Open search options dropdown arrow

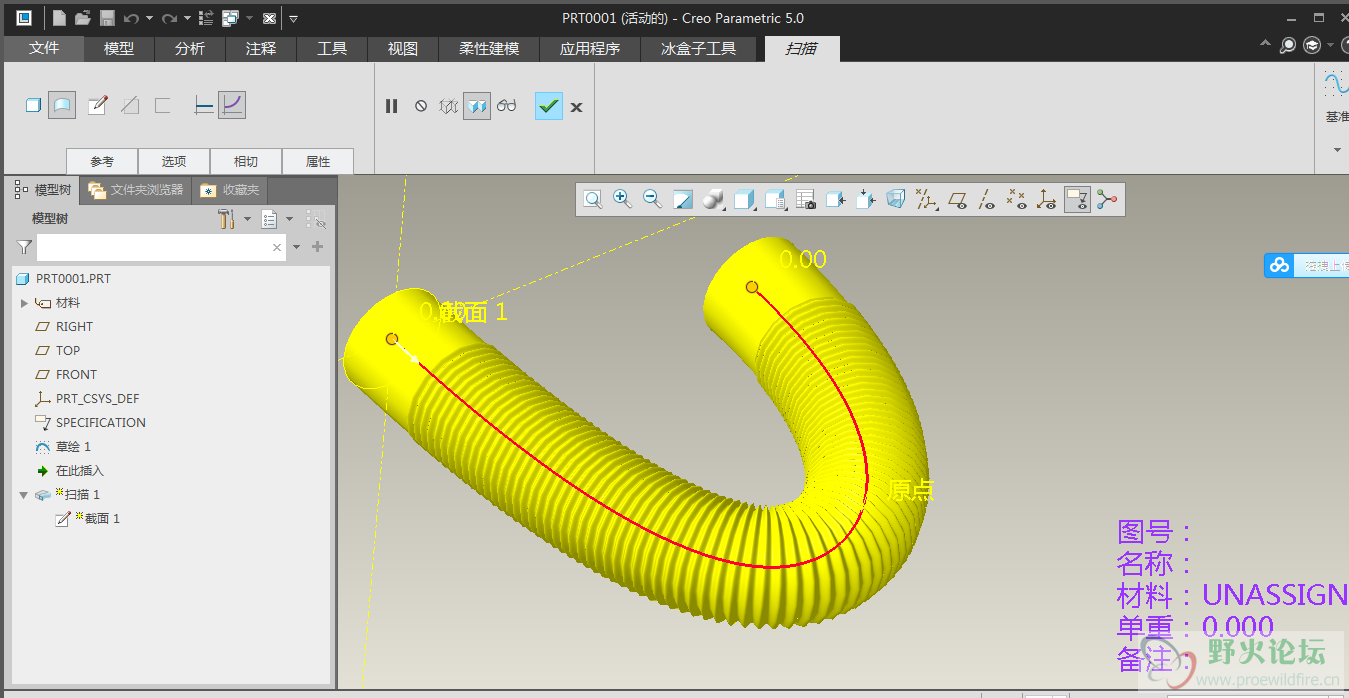coord(297,247)
